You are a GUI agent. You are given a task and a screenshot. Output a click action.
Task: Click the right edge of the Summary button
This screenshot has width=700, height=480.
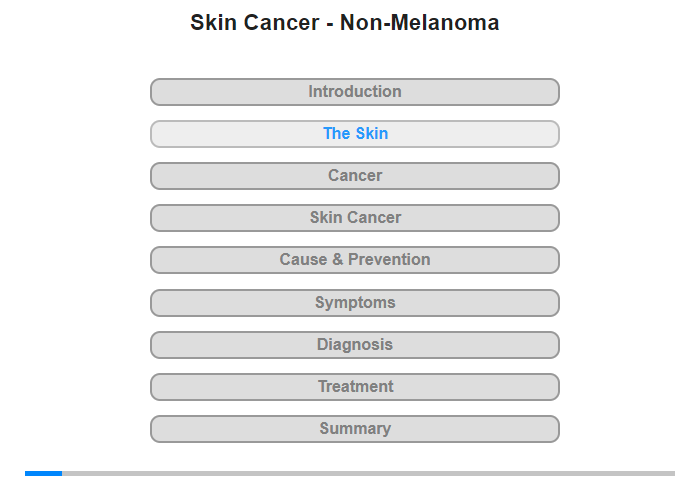click(x=557, y=429)
